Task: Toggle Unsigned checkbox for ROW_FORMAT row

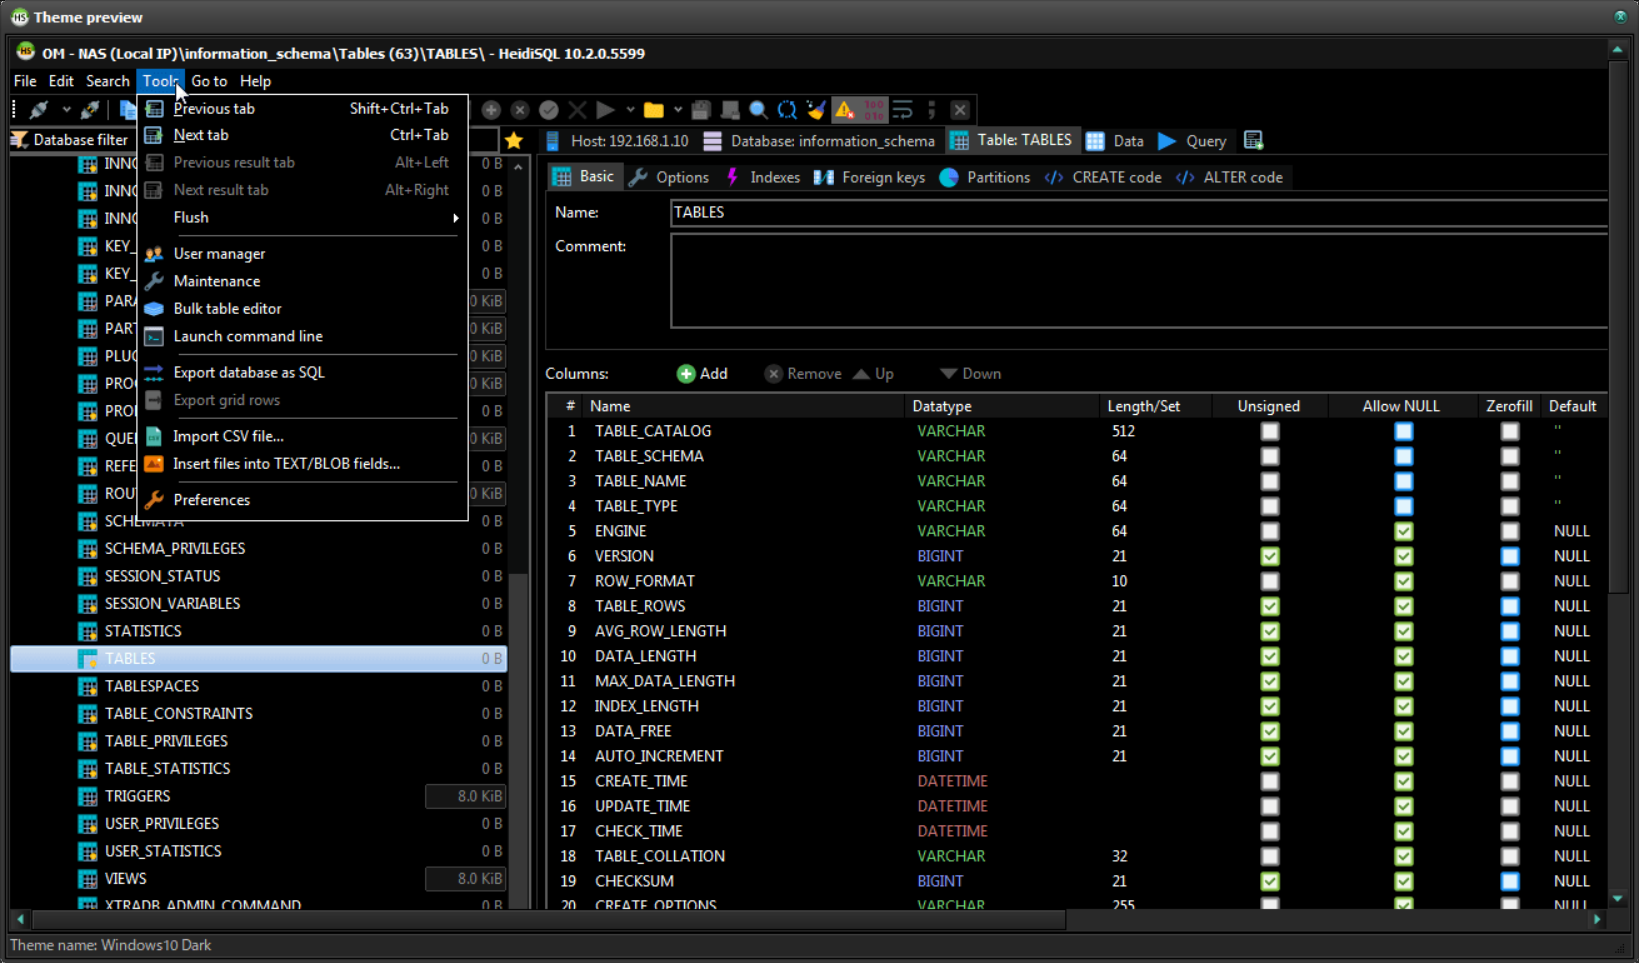Action: click(x=1270, y=581)
